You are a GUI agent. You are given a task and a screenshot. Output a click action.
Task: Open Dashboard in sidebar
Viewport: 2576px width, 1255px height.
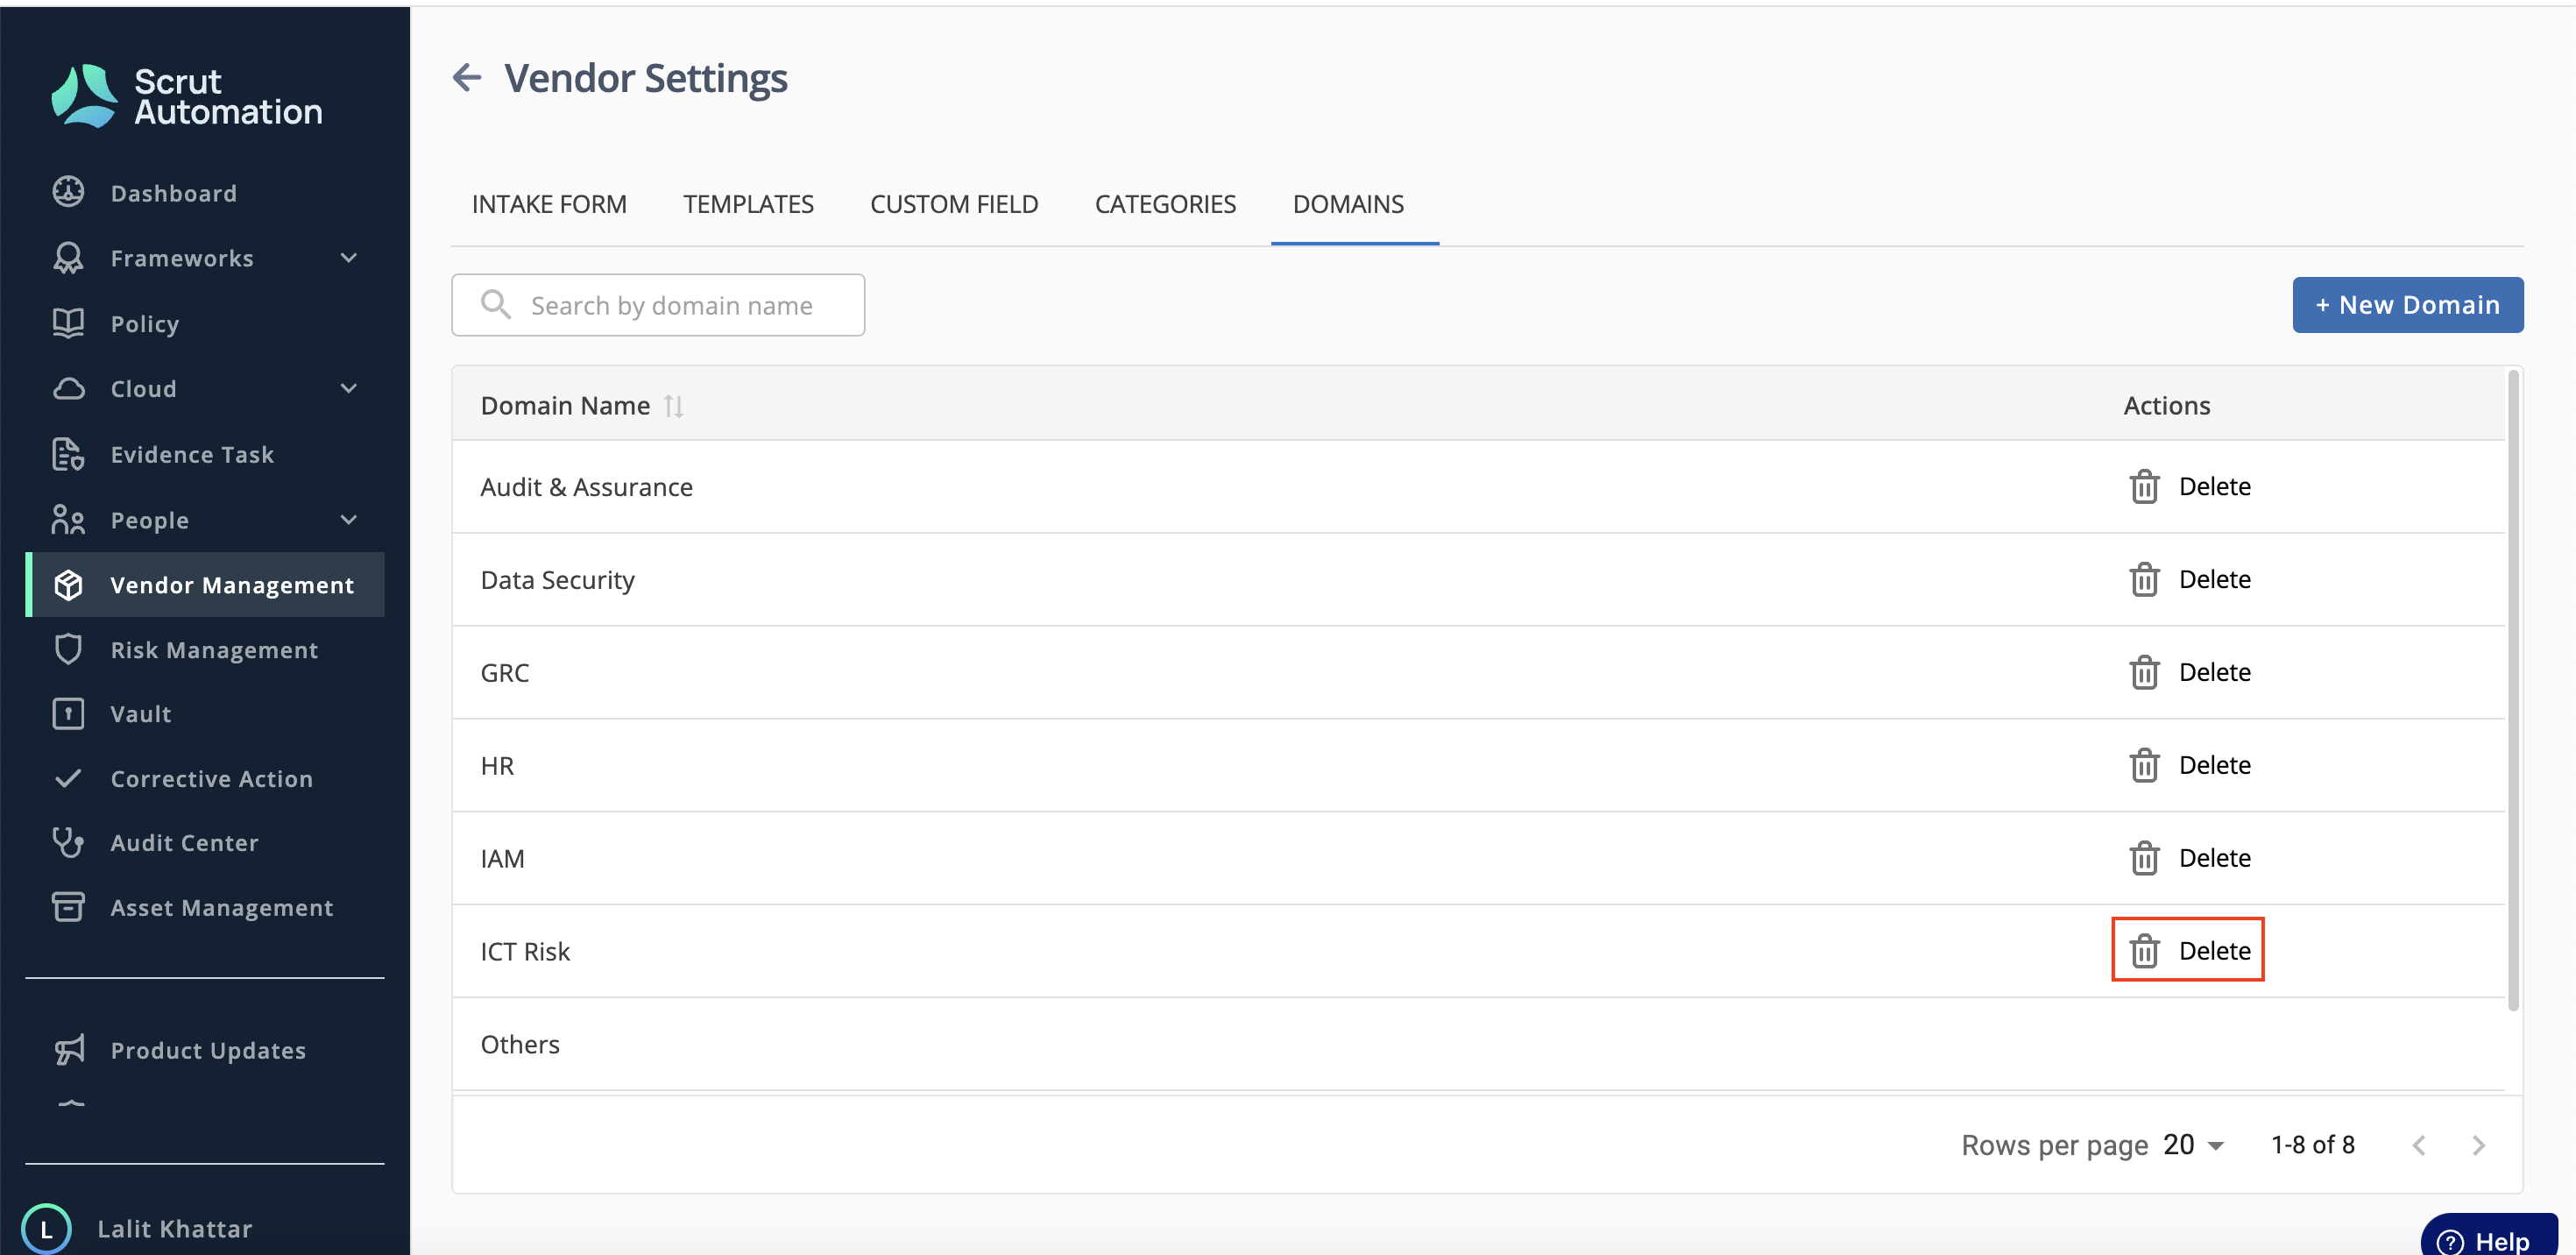pyautogui.click(x=205, y=192)
